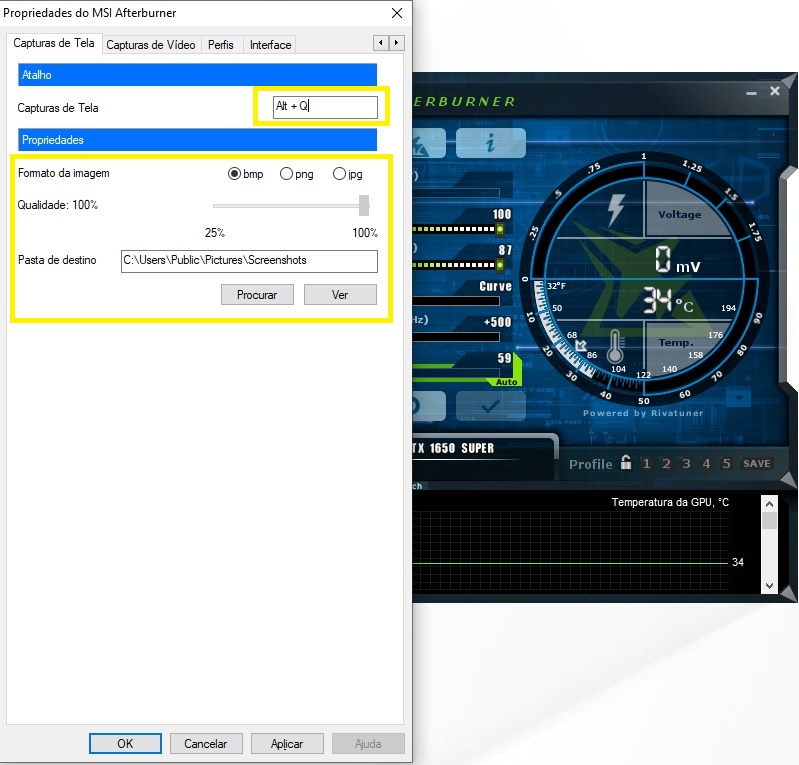Select Afterburner profile slot 3

(686, 463)
